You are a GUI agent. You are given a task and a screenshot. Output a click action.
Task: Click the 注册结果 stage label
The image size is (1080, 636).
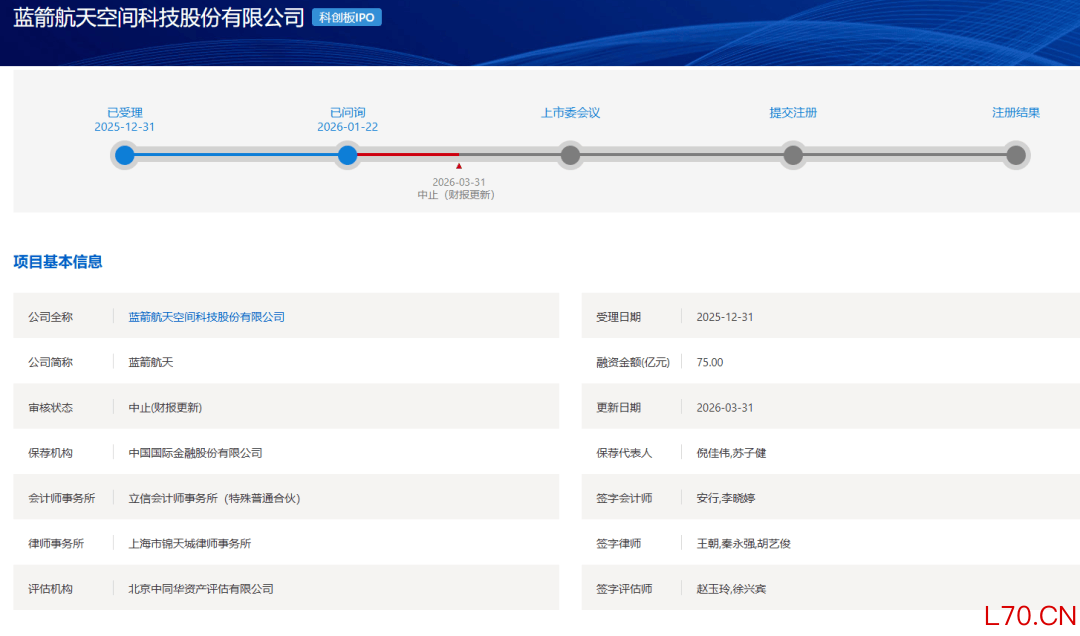(1016, 113)
